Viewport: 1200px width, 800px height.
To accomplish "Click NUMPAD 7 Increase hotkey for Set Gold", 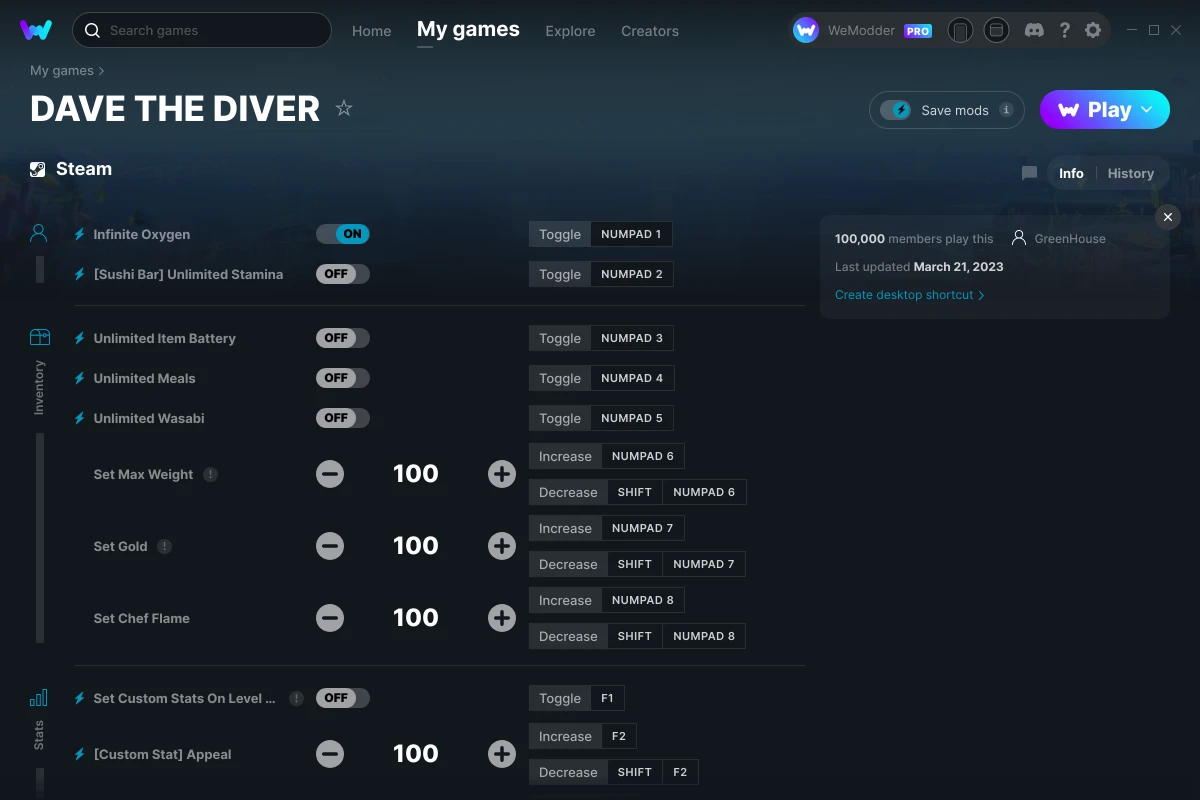I will coord(642,528).
